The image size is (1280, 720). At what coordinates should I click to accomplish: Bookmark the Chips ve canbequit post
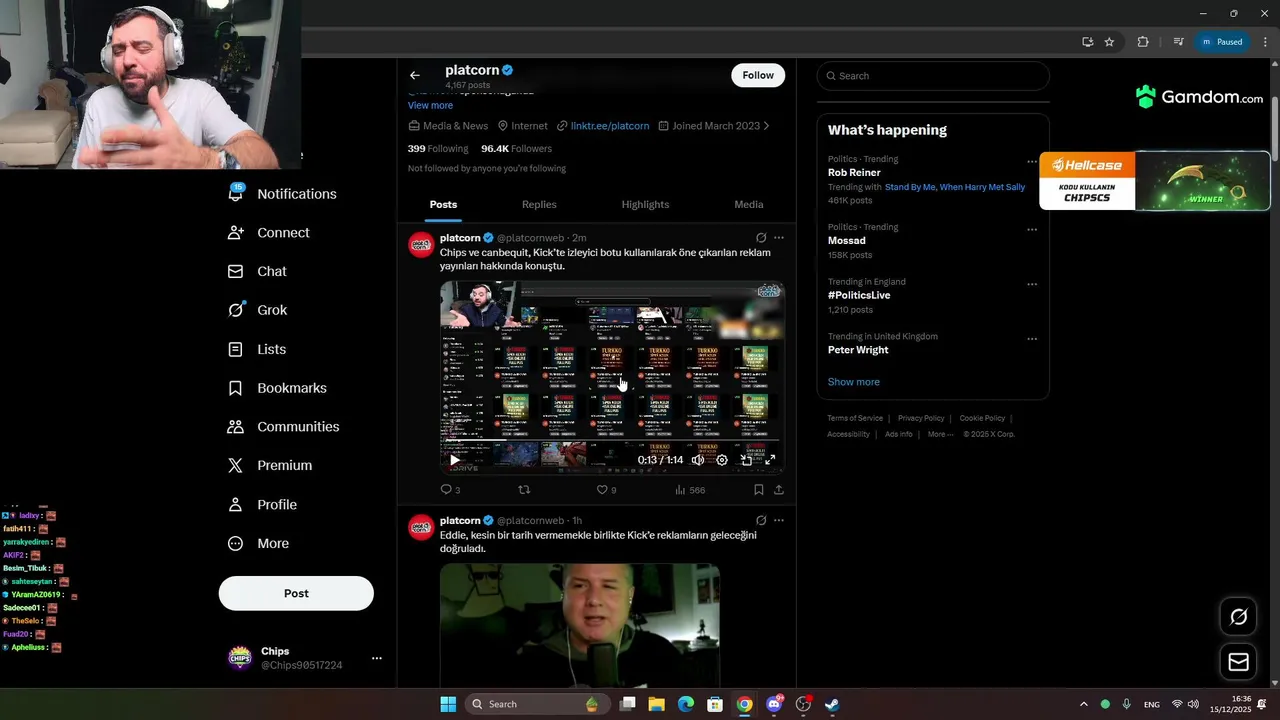[758, 489]
